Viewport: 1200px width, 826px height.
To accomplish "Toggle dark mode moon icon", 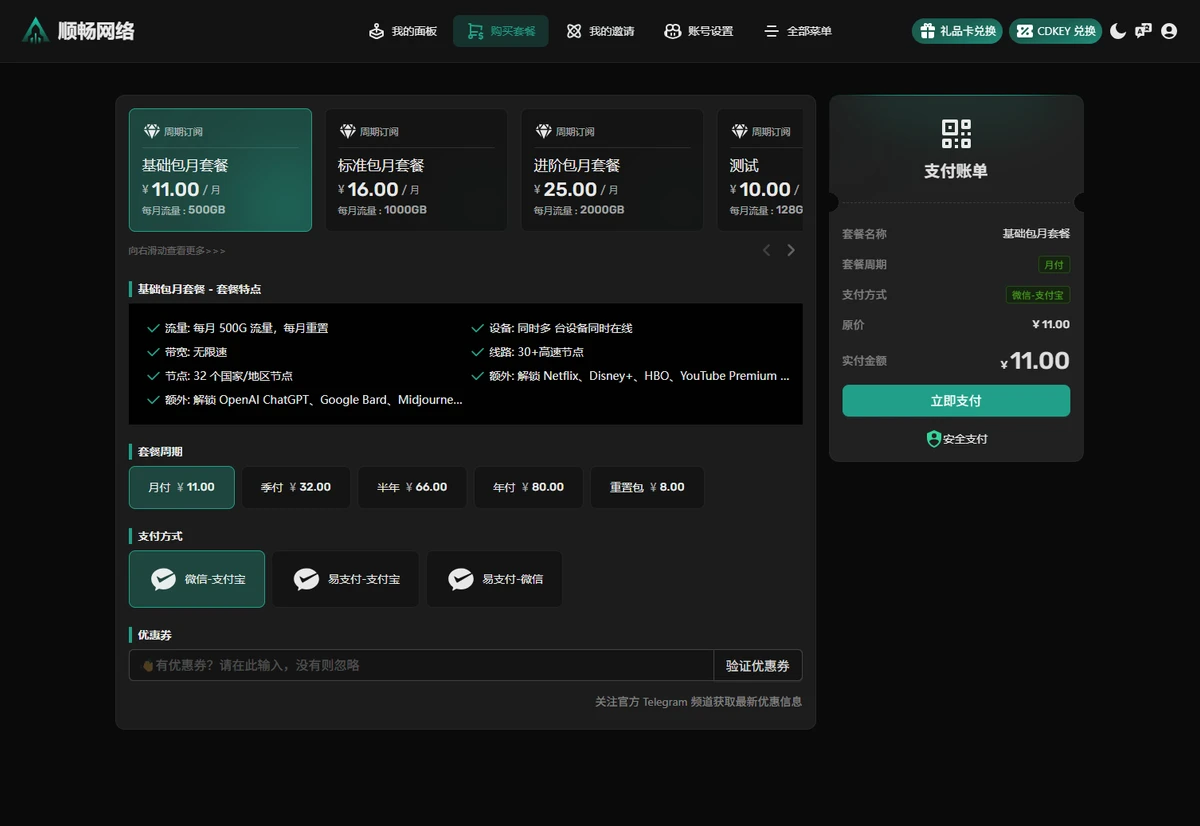I will tap(1118, 31).
